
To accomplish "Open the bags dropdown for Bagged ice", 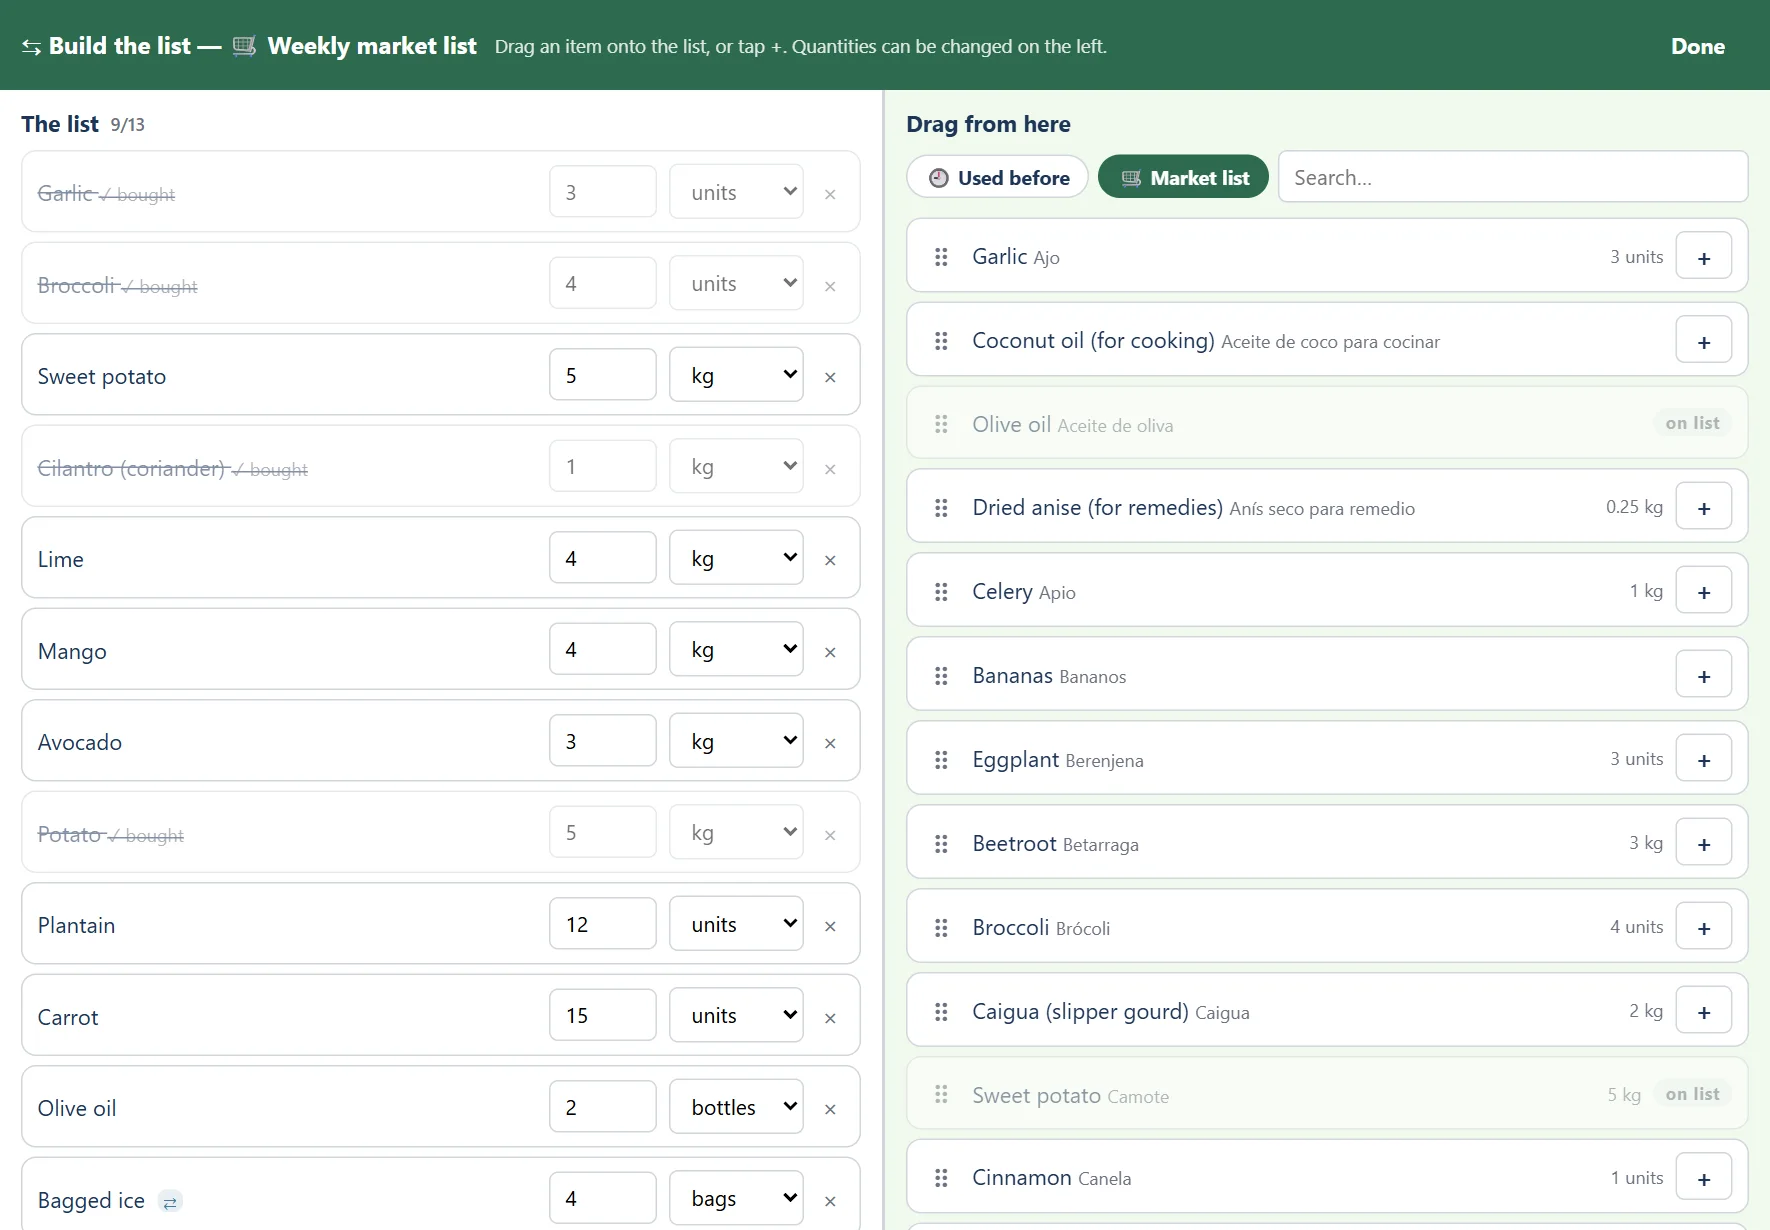I will pos(736,1198).
